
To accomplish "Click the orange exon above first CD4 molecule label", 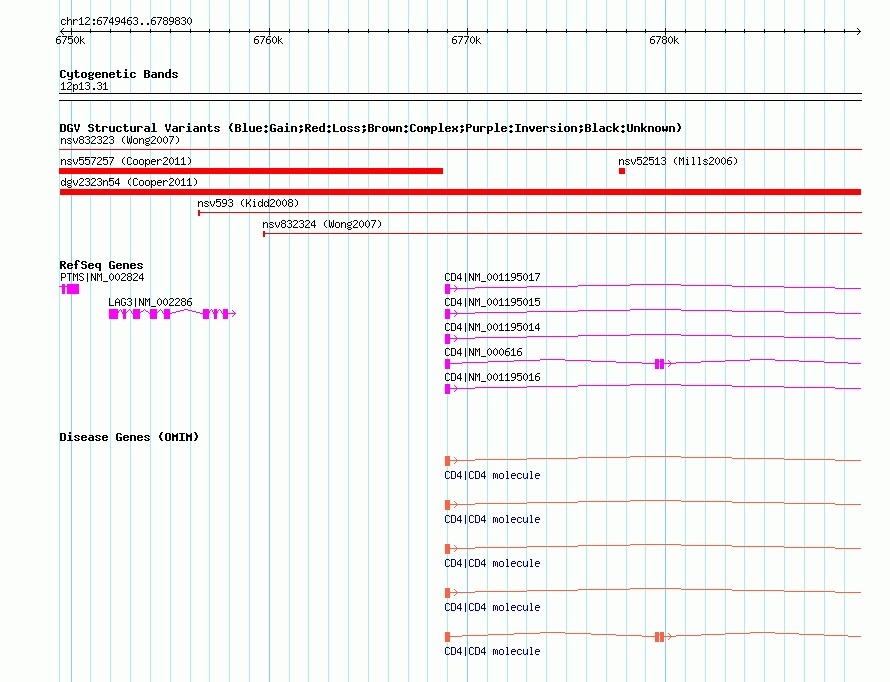I will 447,461.
